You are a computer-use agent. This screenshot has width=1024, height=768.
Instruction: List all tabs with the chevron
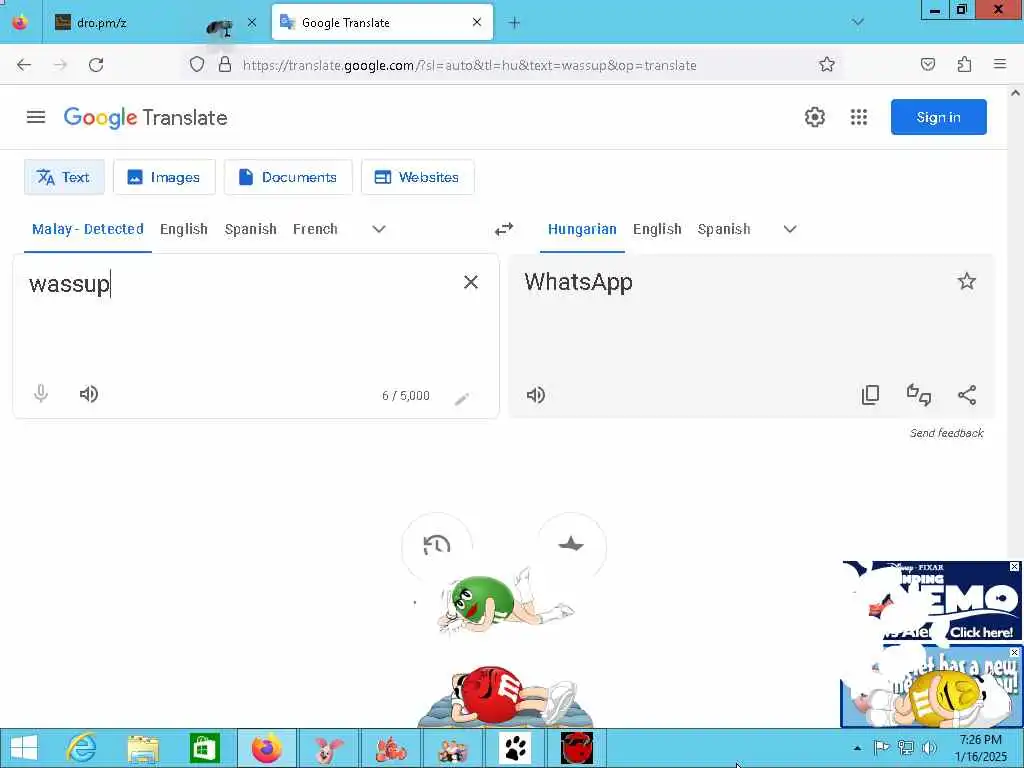858,22
